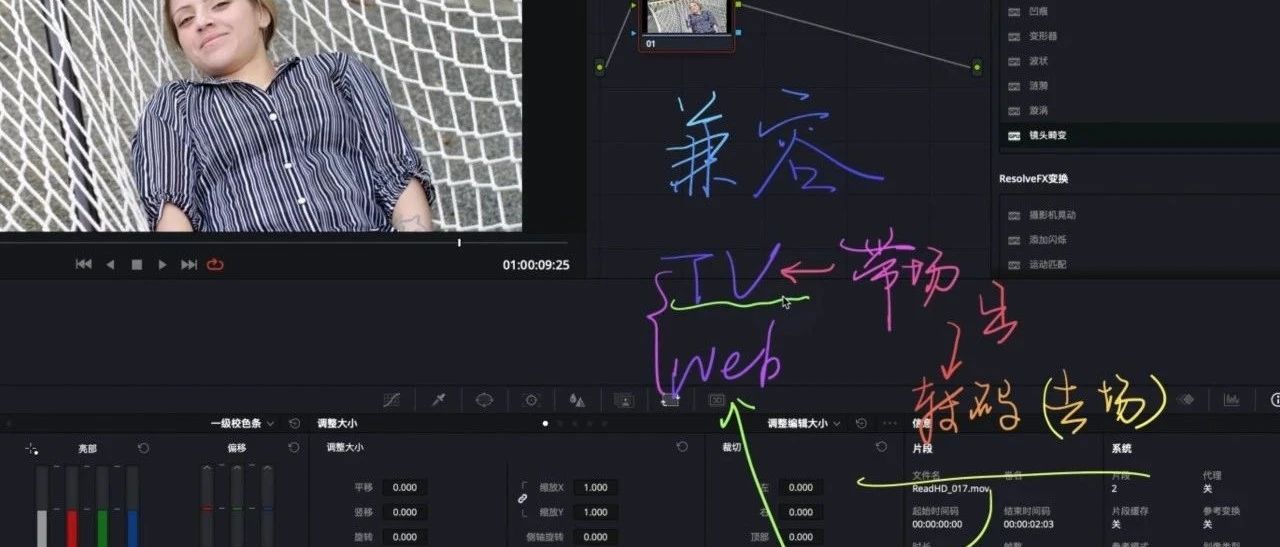Open the Tracker palette icon

pos(531,400)
